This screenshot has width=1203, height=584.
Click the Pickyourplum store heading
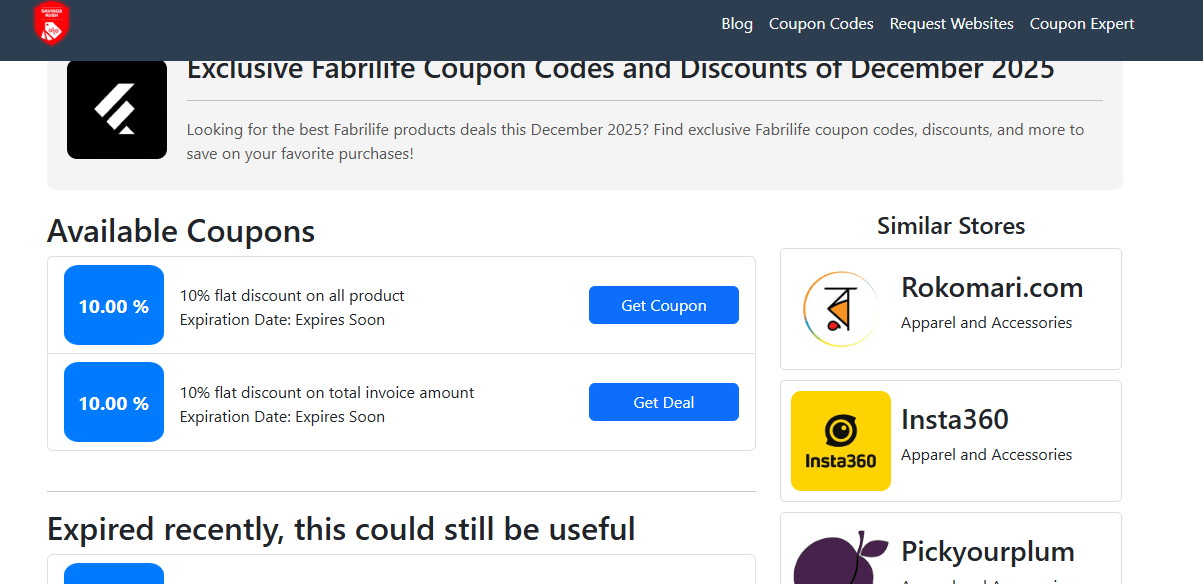coord(988,551)
